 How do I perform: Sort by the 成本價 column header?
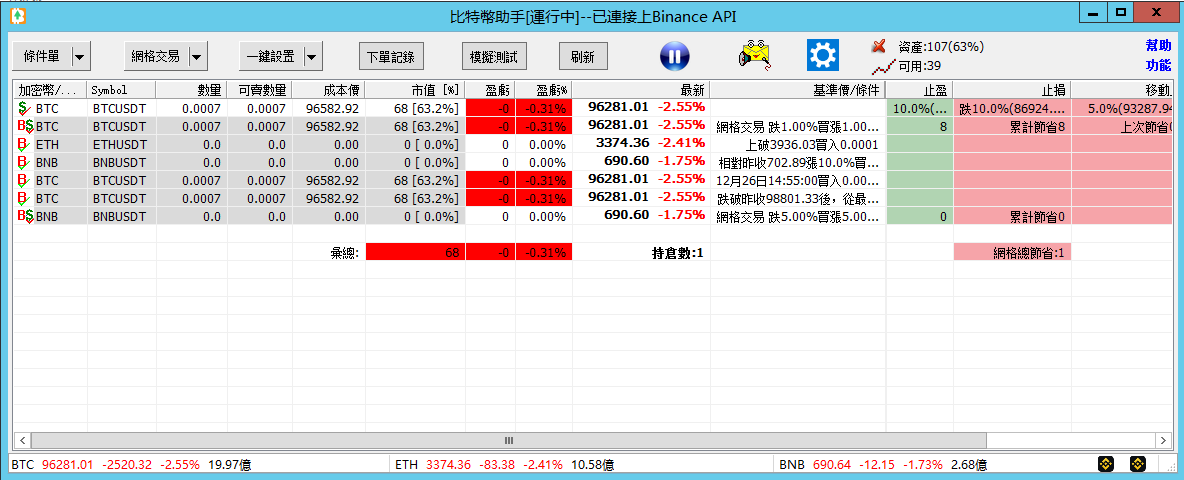[328, 90]
